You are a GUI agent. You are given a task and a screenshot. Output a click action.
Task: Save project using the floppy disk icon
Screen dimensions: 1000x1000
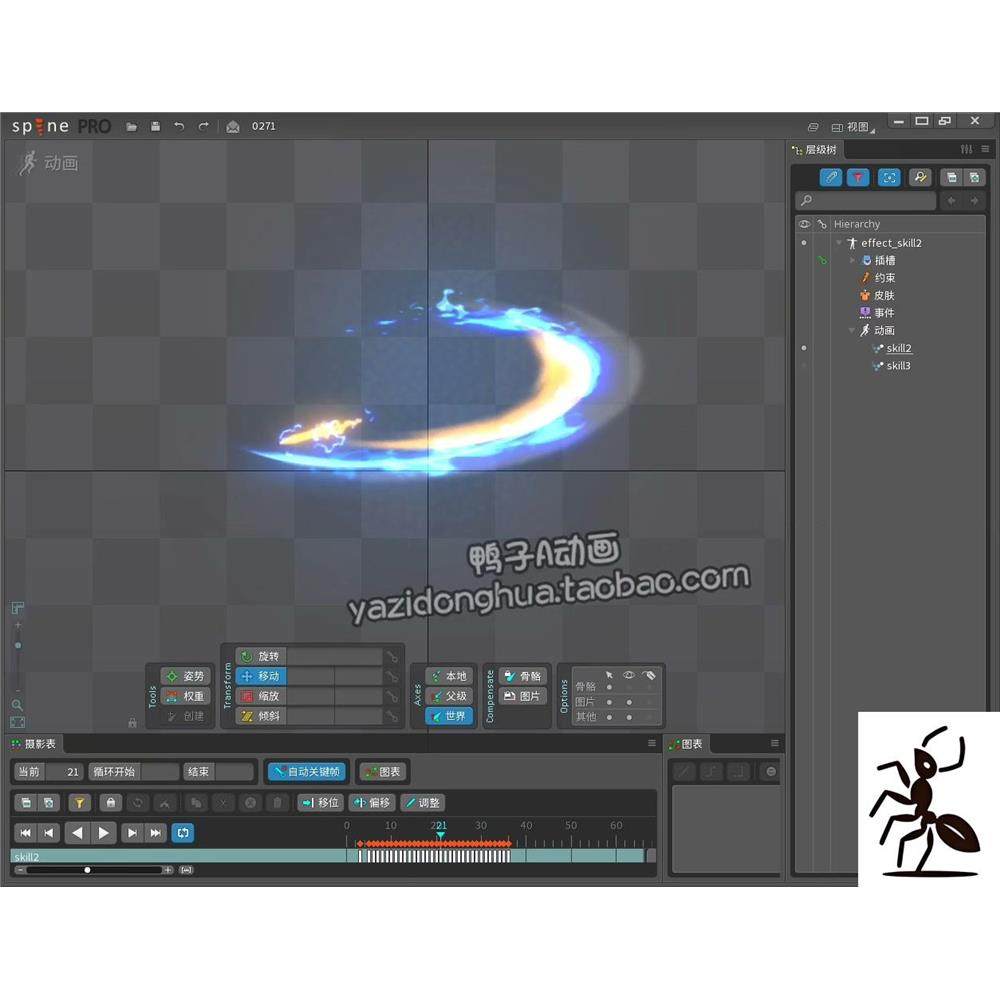coord(155,126)
